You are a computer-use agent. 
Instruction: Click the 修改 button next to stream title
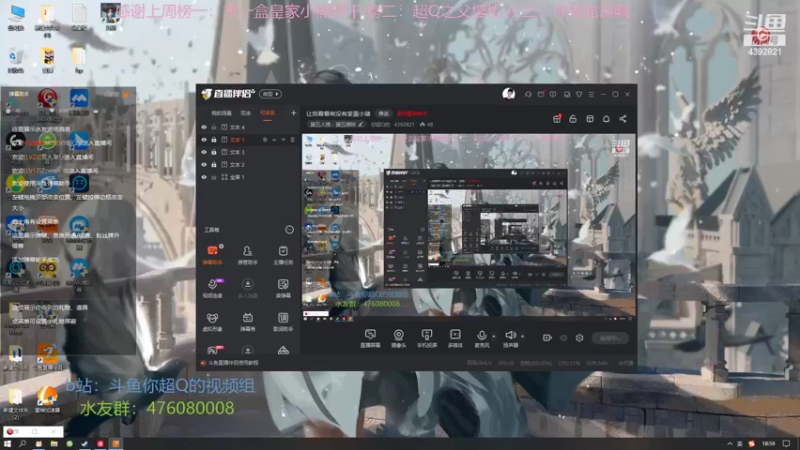(384, 113)
